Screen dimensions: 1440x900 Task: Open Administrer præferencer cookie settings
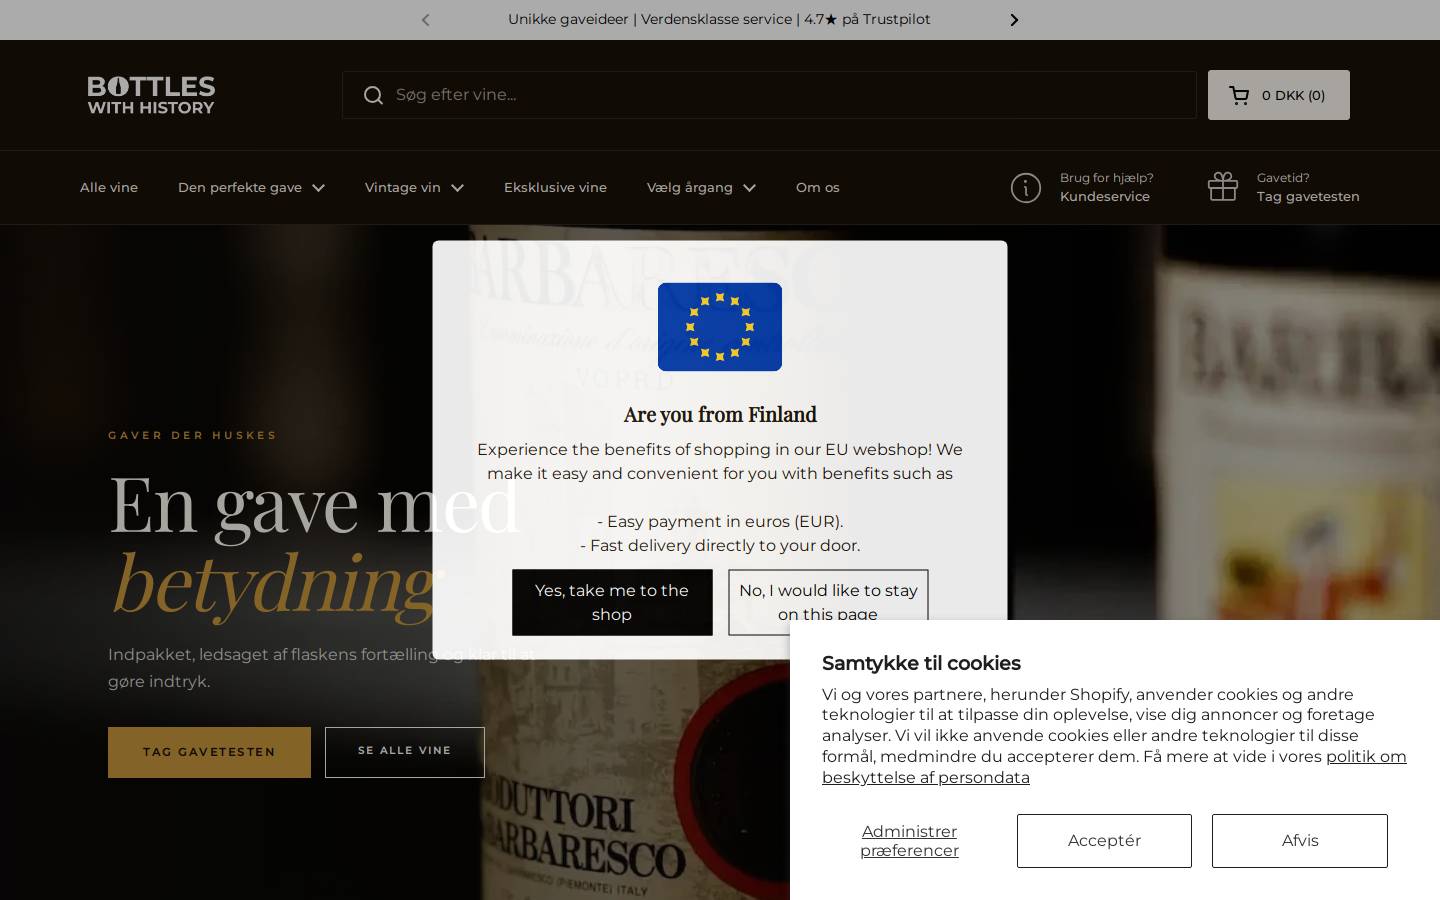(x=909, y=841)
